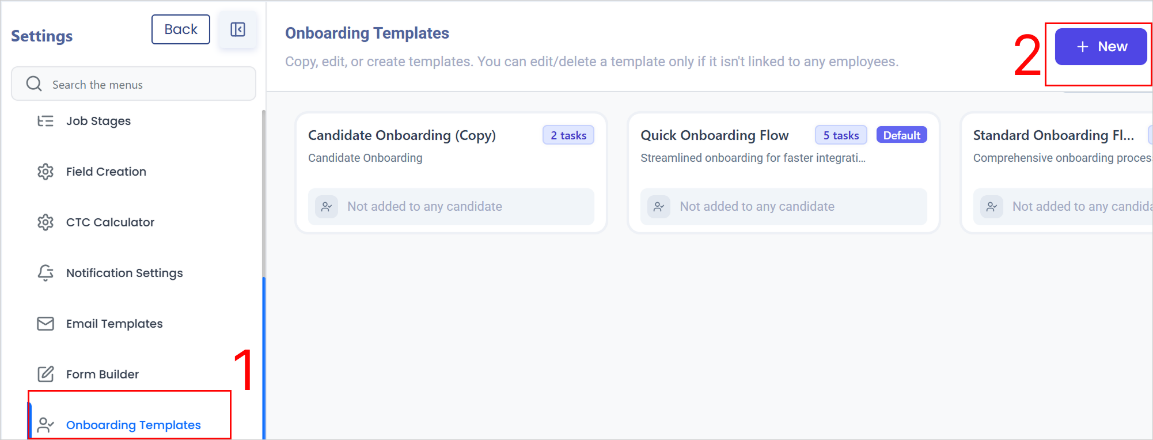Click the Email Templates envelope icon
This screenshot has width=1153, height=440.
point(46,324)
